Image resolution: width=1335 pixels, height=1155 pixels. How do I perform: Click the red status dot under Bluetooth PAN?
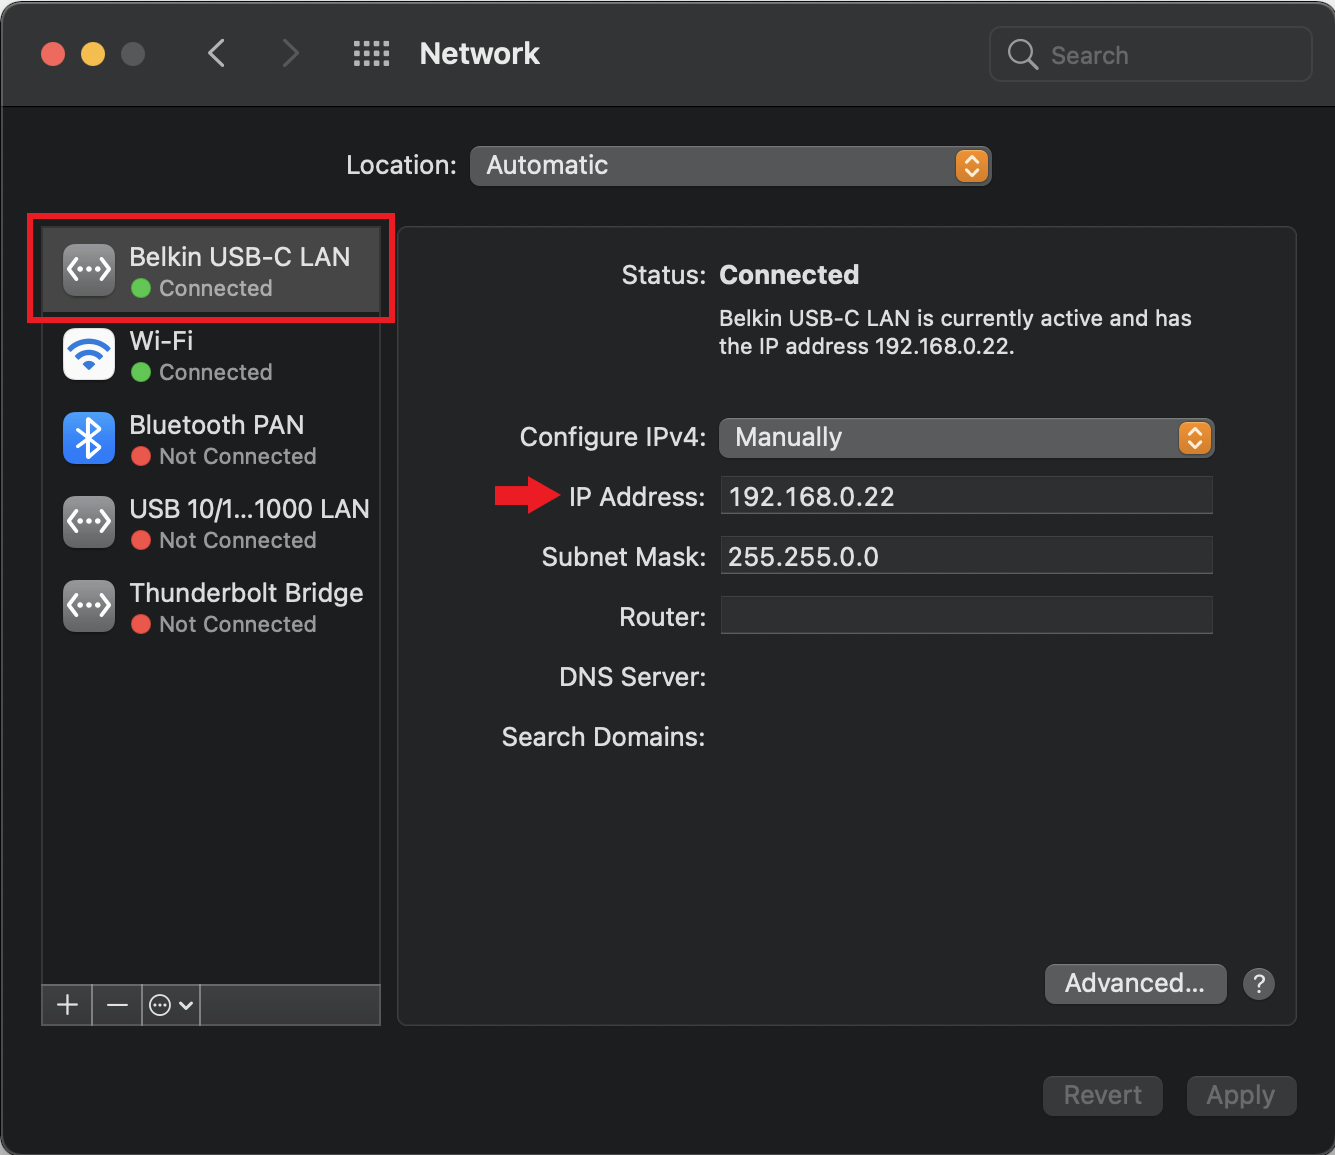coord(141,456)
